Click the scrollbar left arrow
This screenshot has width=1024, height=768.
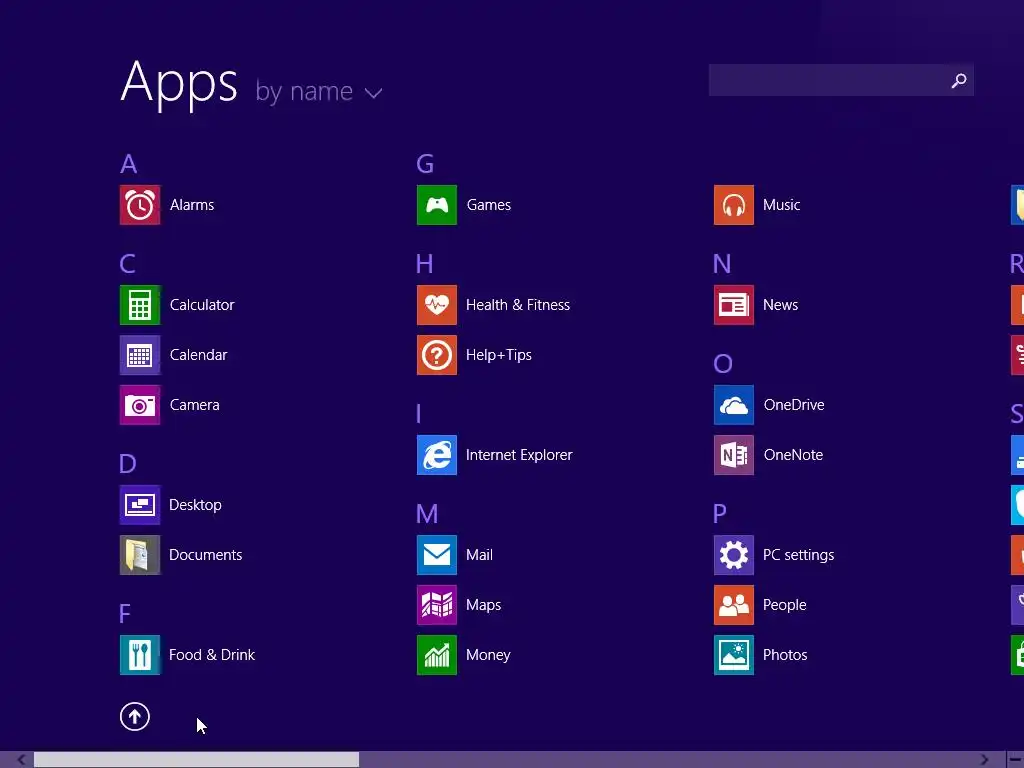(x=22, y=760)
